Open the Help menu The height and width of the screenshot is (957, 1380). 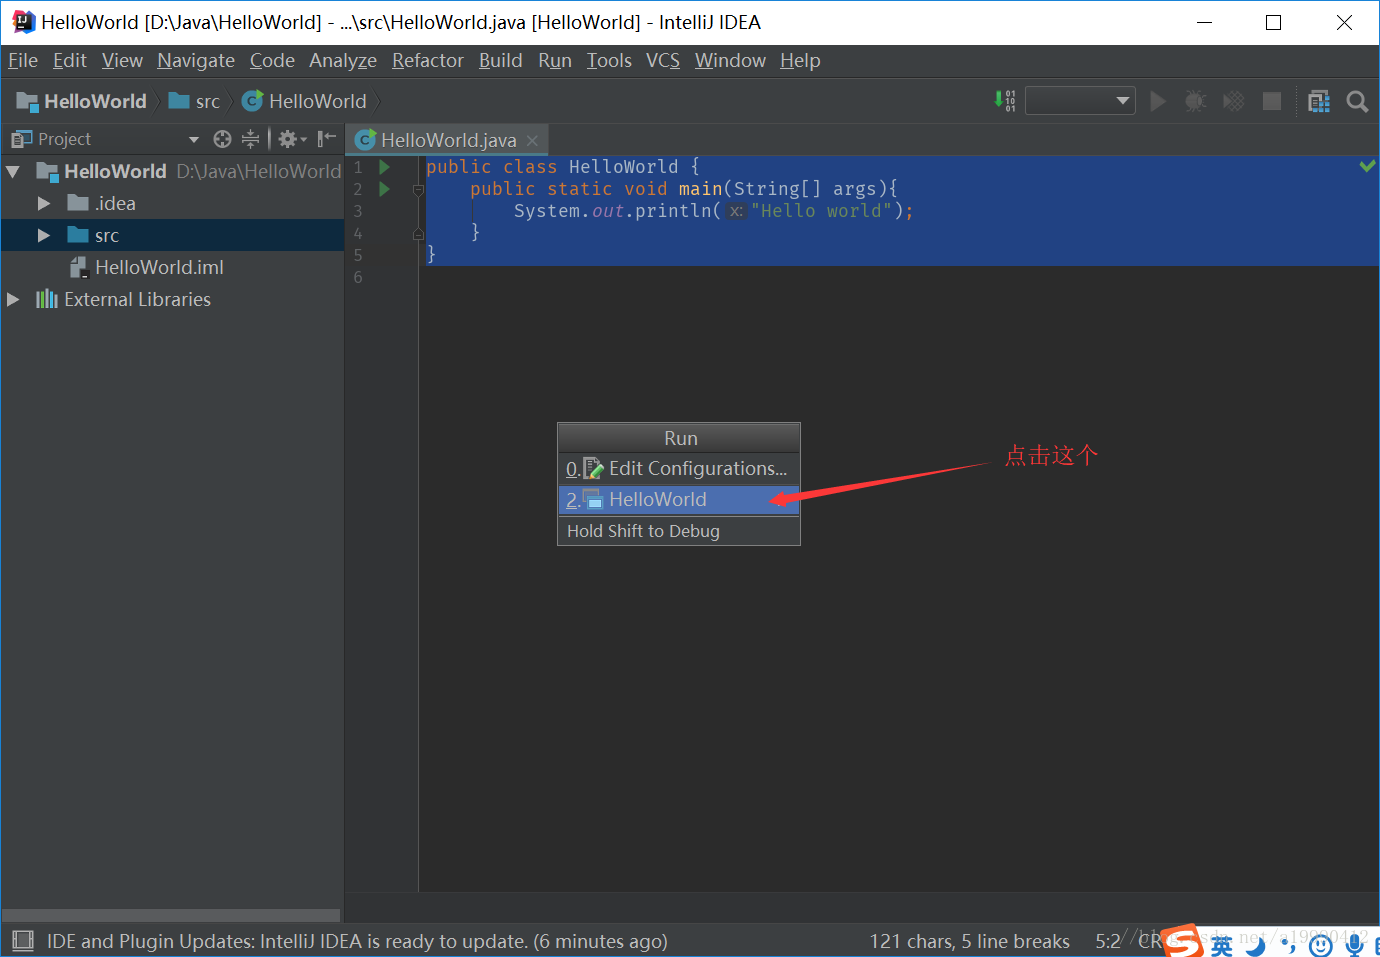(x=800, y=61)
